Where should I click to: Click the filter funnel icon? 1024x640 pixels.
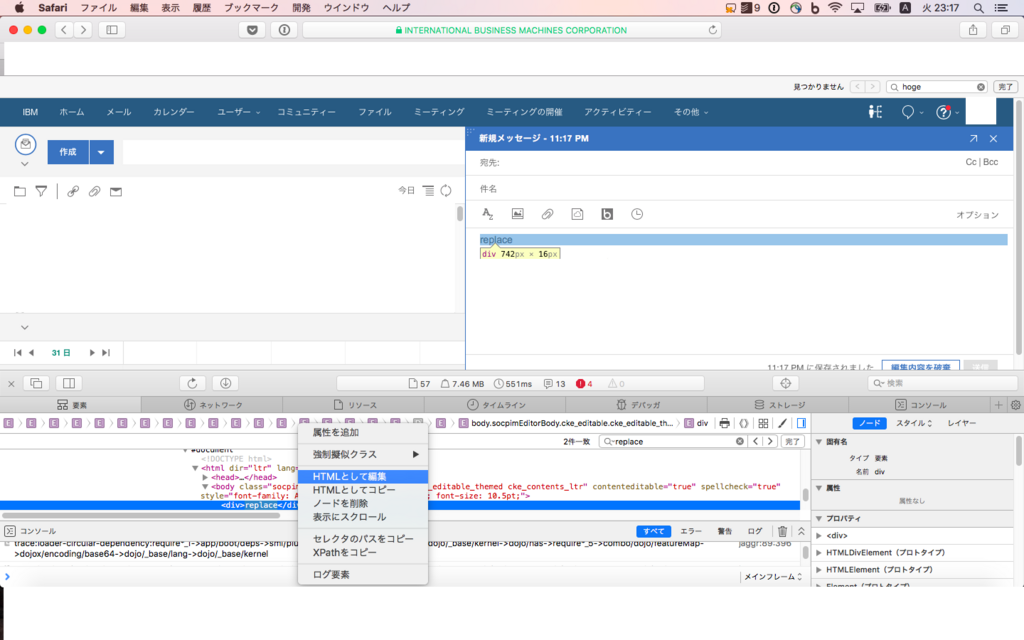pyautogui.click(x=41, y=191)
